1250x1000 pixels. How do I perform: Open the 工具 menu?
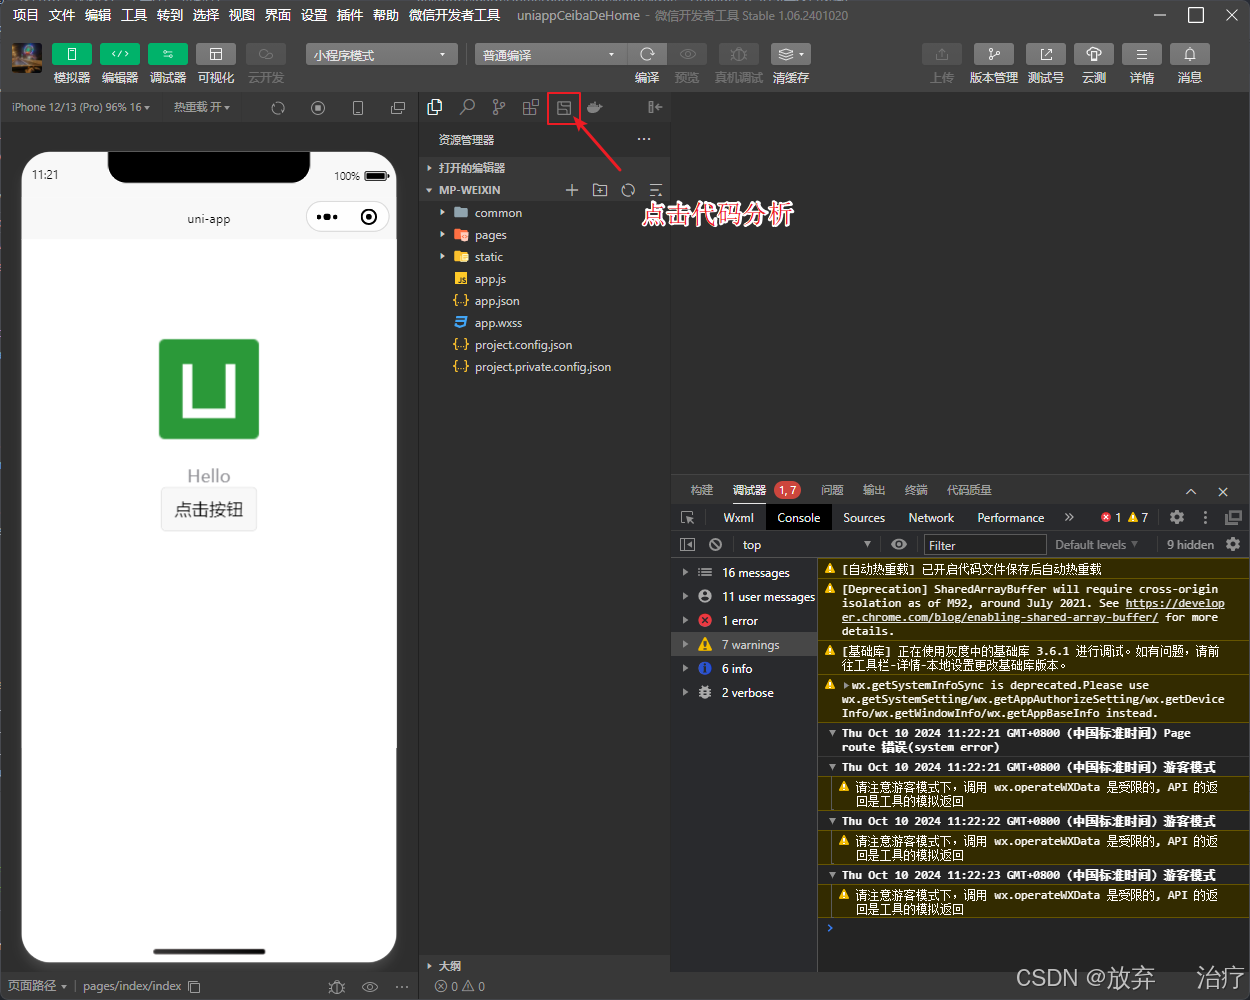coord(134,15)
